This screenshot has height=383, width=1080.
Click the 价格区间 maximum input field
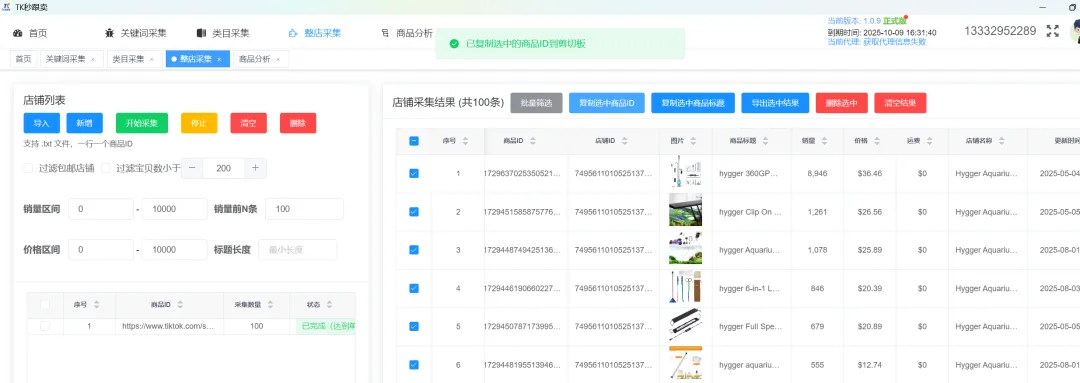174,250
